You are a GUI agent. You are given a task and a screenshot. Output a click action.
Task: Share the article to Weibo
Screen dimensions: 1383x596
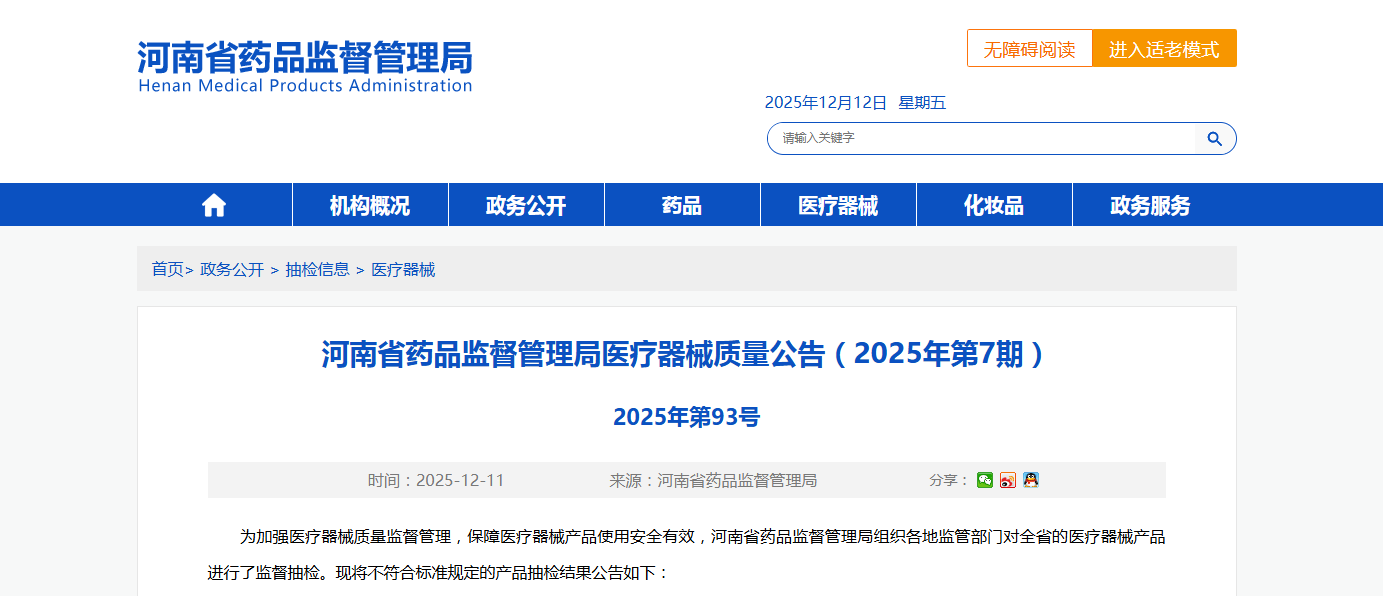(x=1008, y=480)
